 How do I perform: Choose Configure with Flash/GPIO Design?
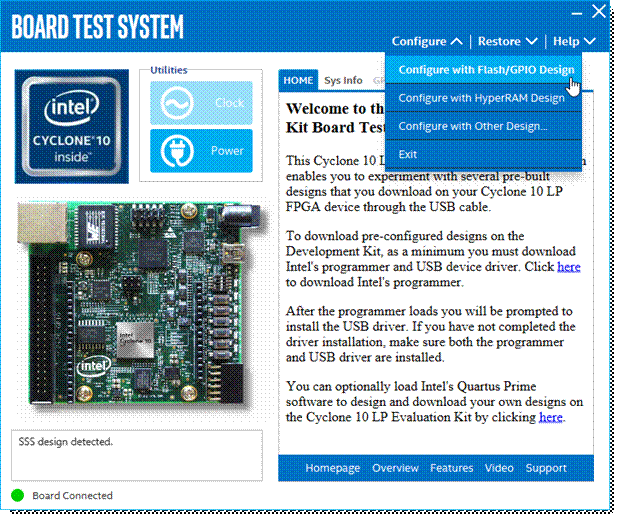484,70
